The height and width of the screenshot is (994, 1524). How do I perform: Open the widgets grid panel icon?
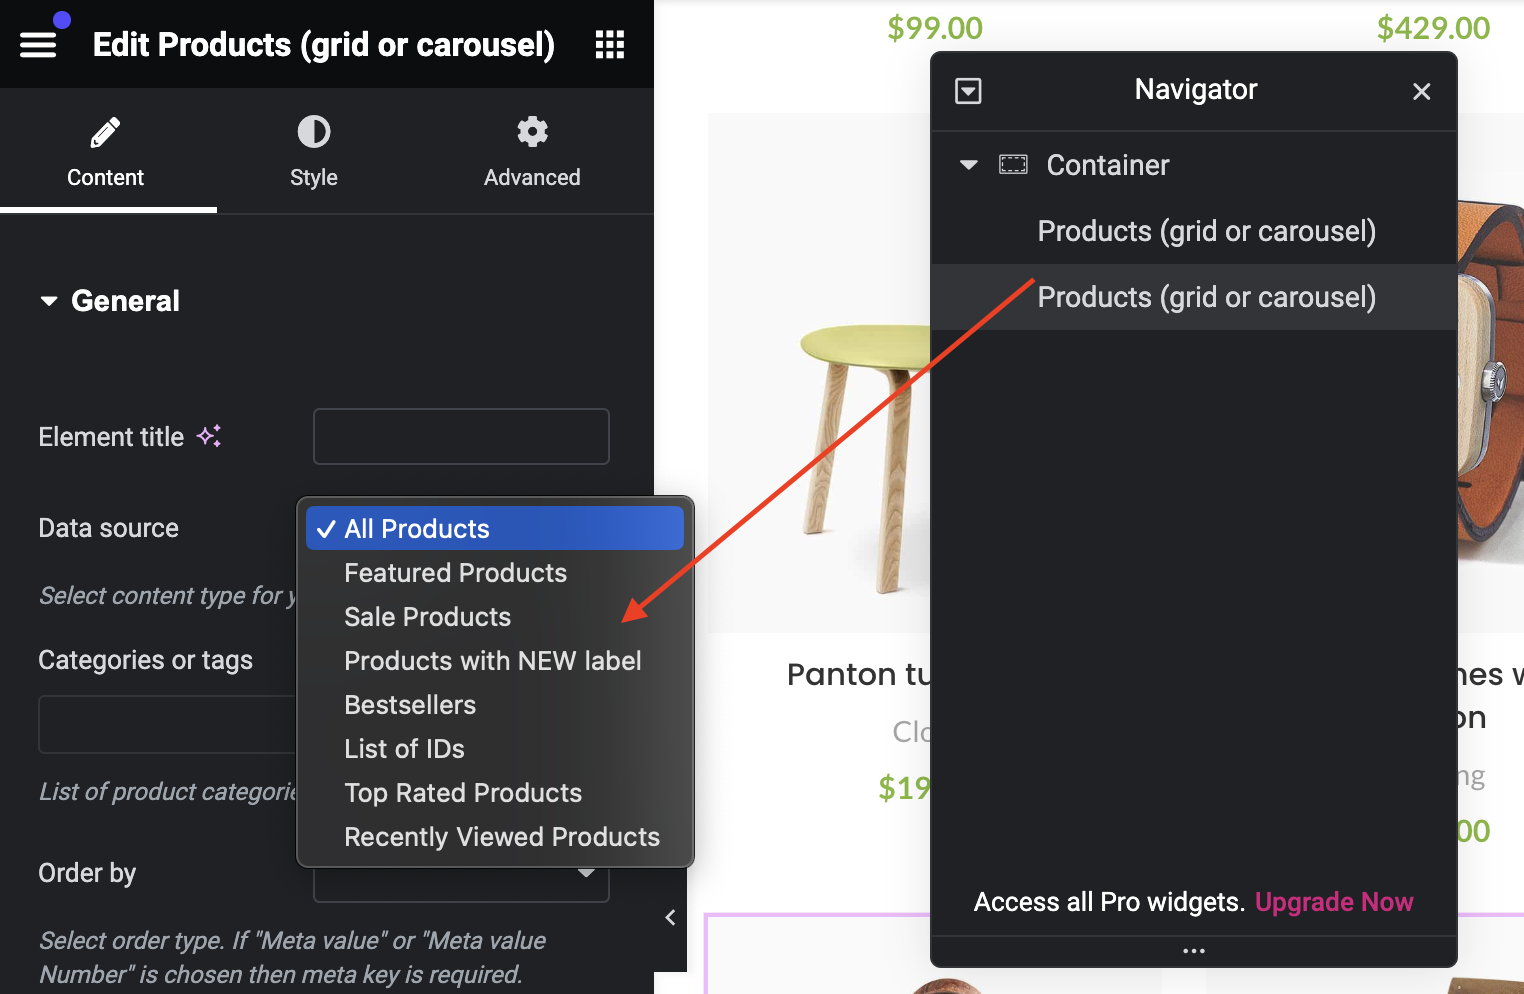pyautogui.click(x=609, y=44)
